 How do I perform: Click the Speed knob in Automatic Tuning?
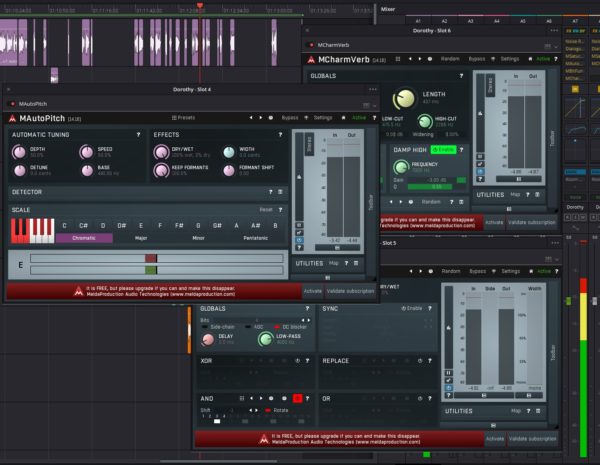click(86, 152)
